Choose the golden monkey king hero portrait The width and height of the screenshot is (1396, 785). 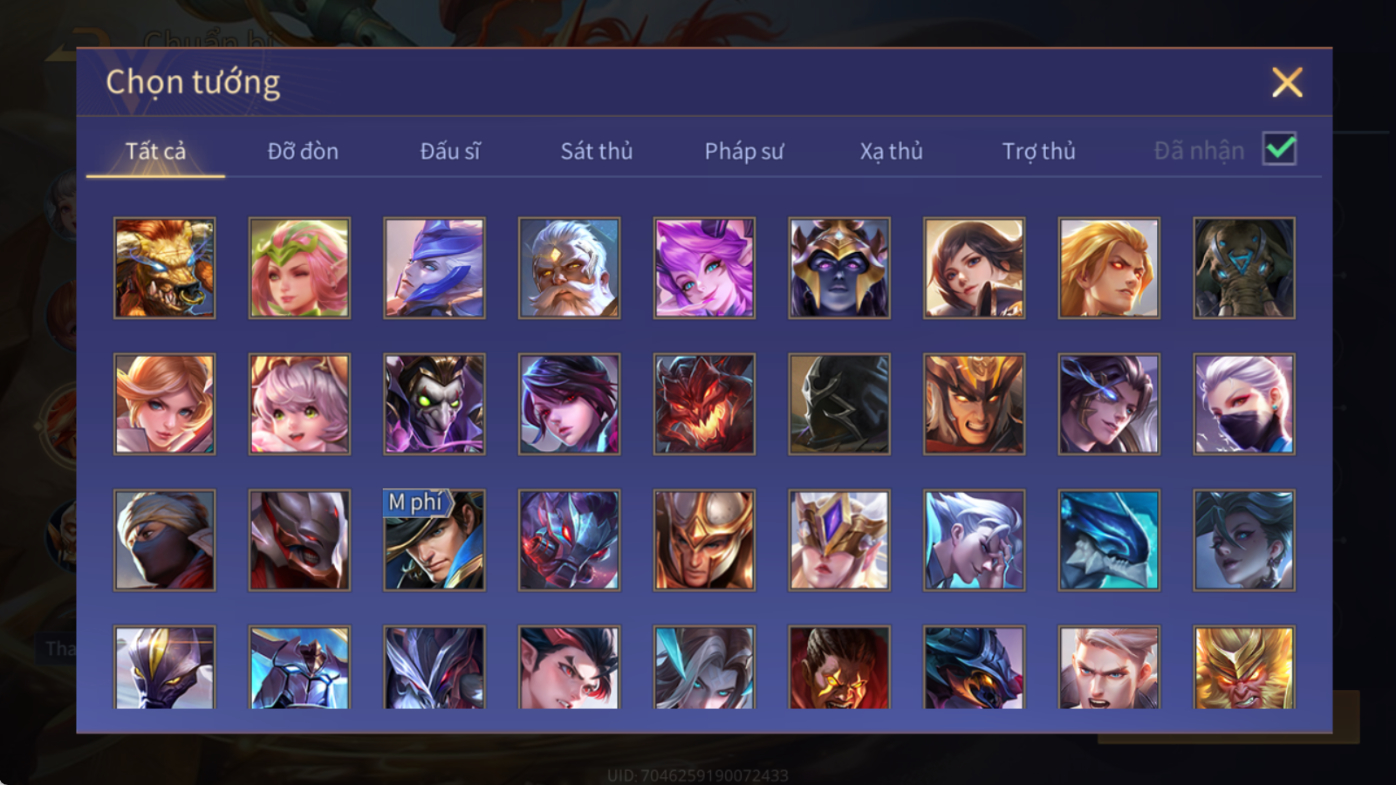click(1244, 668)
